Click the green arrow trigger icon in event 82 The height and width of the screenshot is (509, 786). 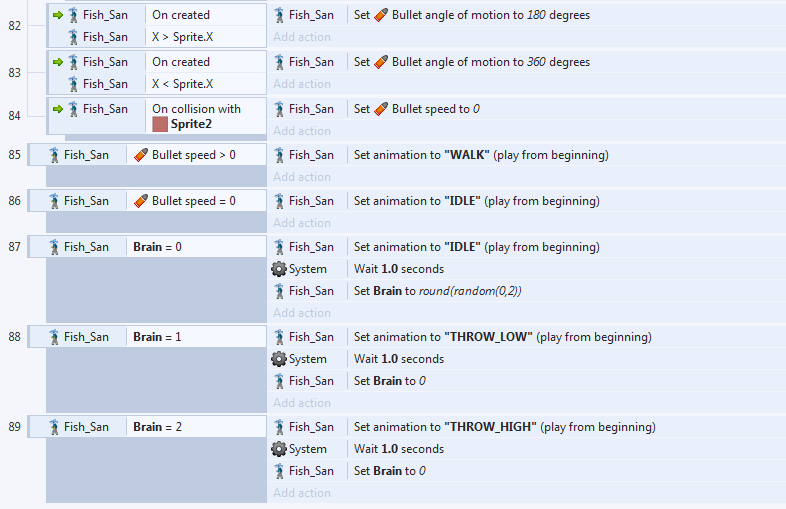point(57,15)
